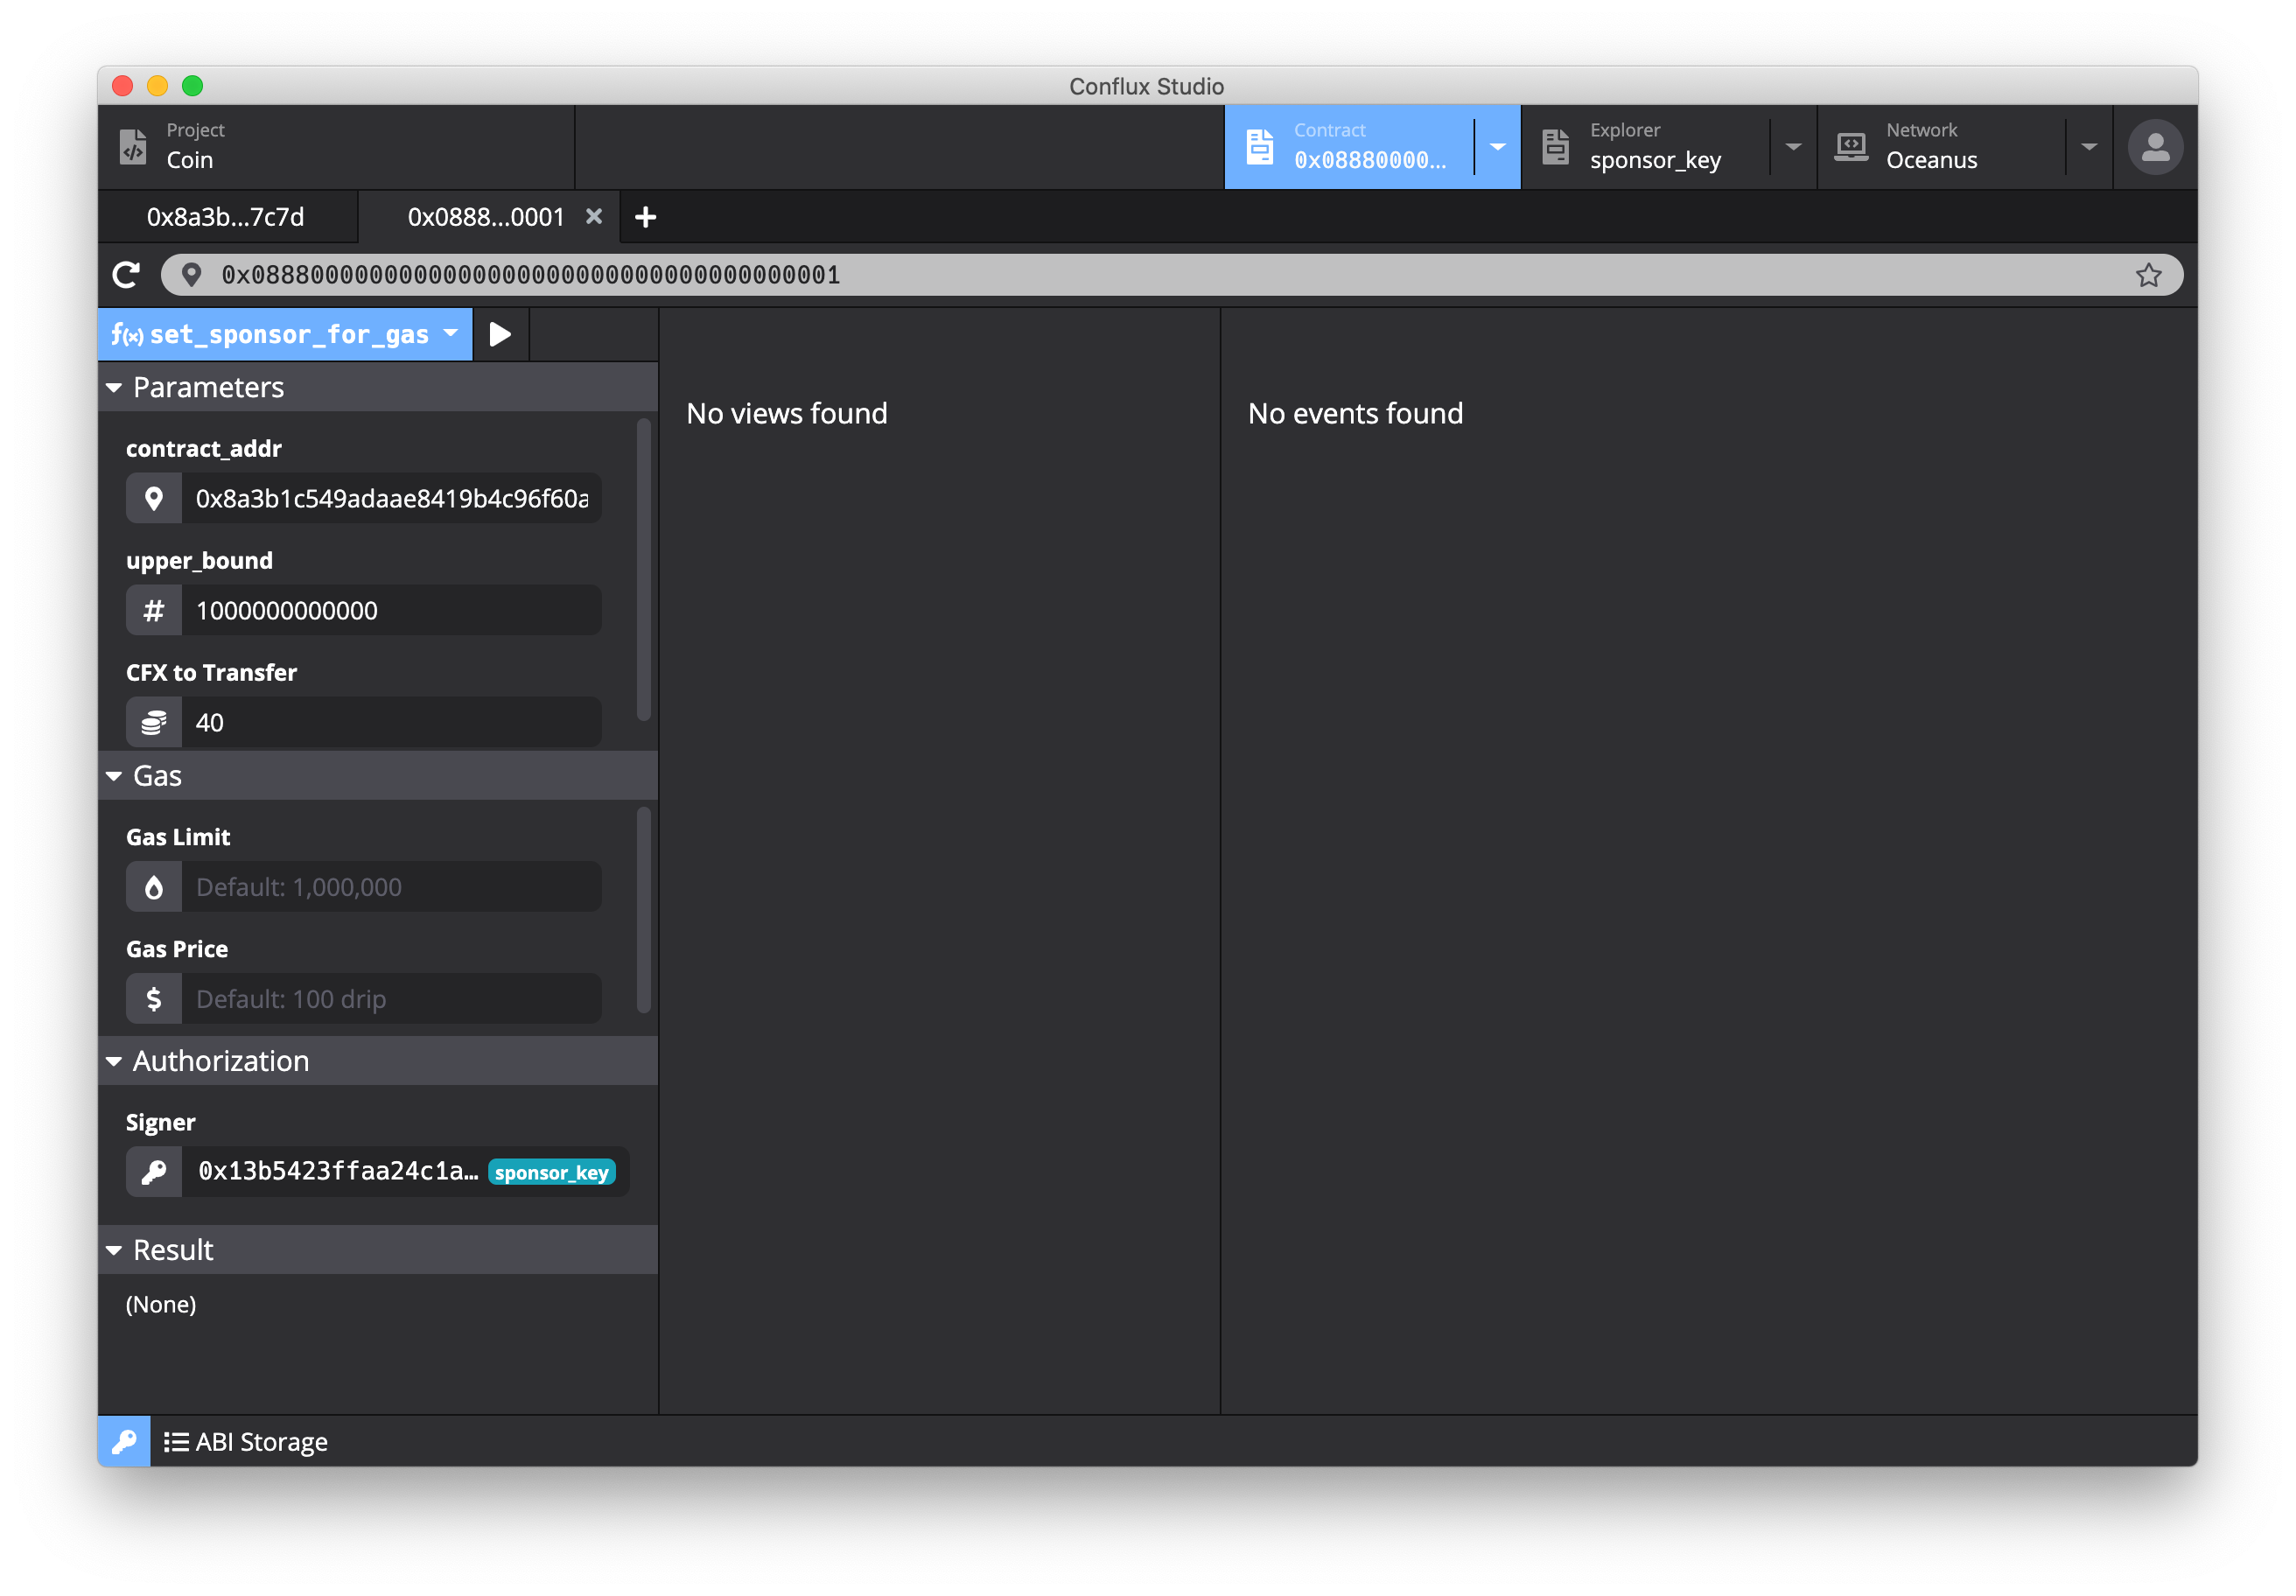Image resolution: width=2296 pixels, height=1596 pixels.
Task: Collapse the Parameters section
Action: [x=114, y=387]
